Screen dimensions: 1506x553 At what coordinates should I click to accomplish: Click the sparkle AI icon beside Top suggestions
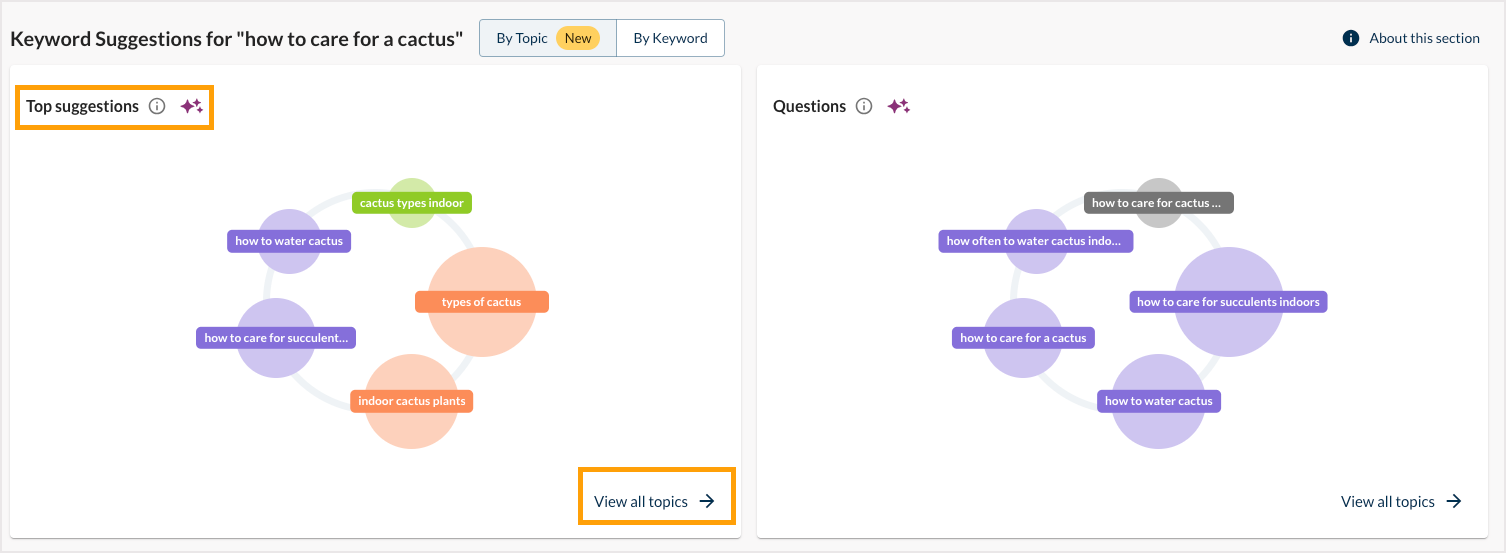pyautogui.click(x=191, y=106)
